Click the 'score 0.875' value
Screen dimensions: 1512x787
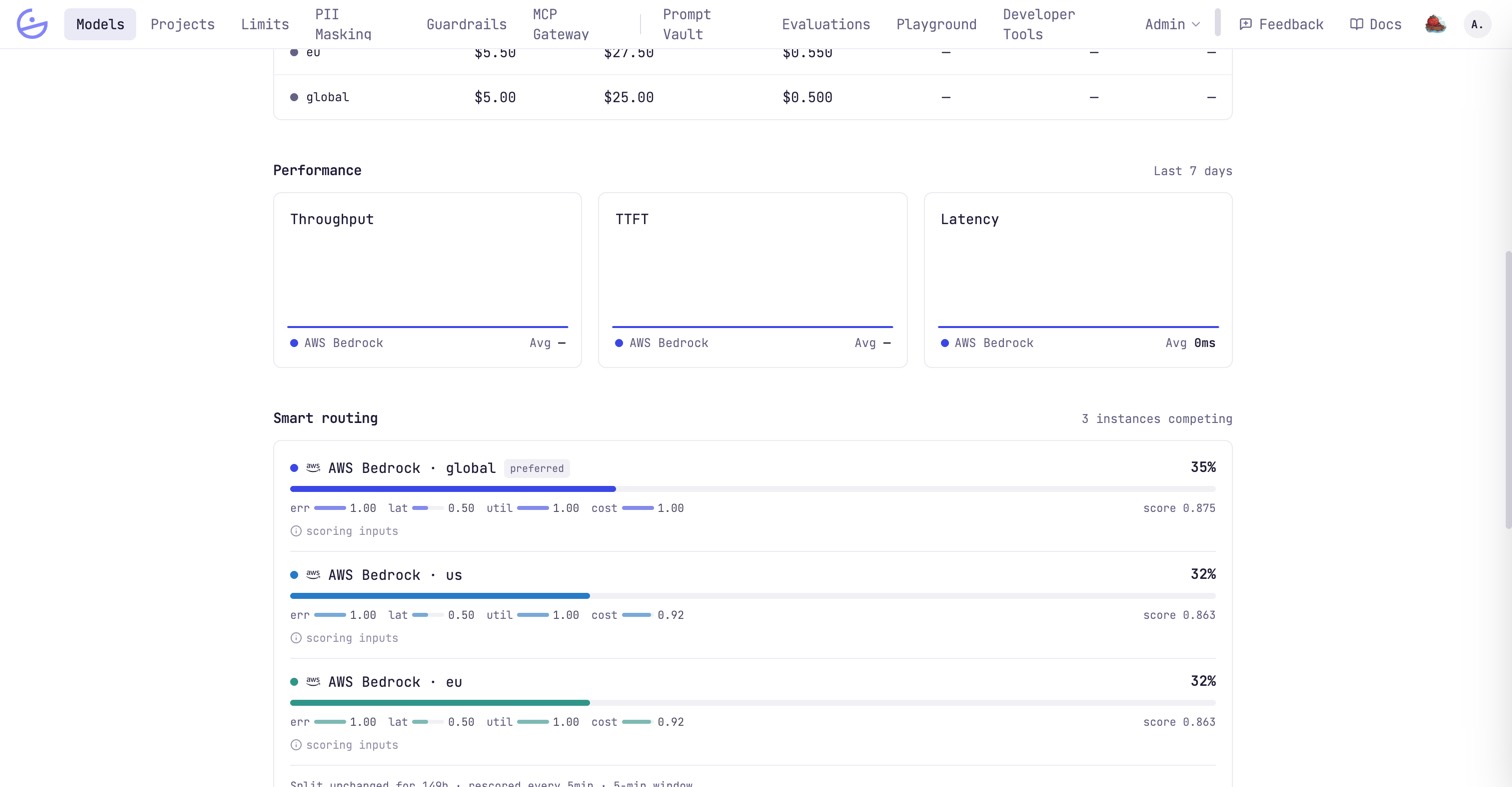click(x=1180, y=508)
